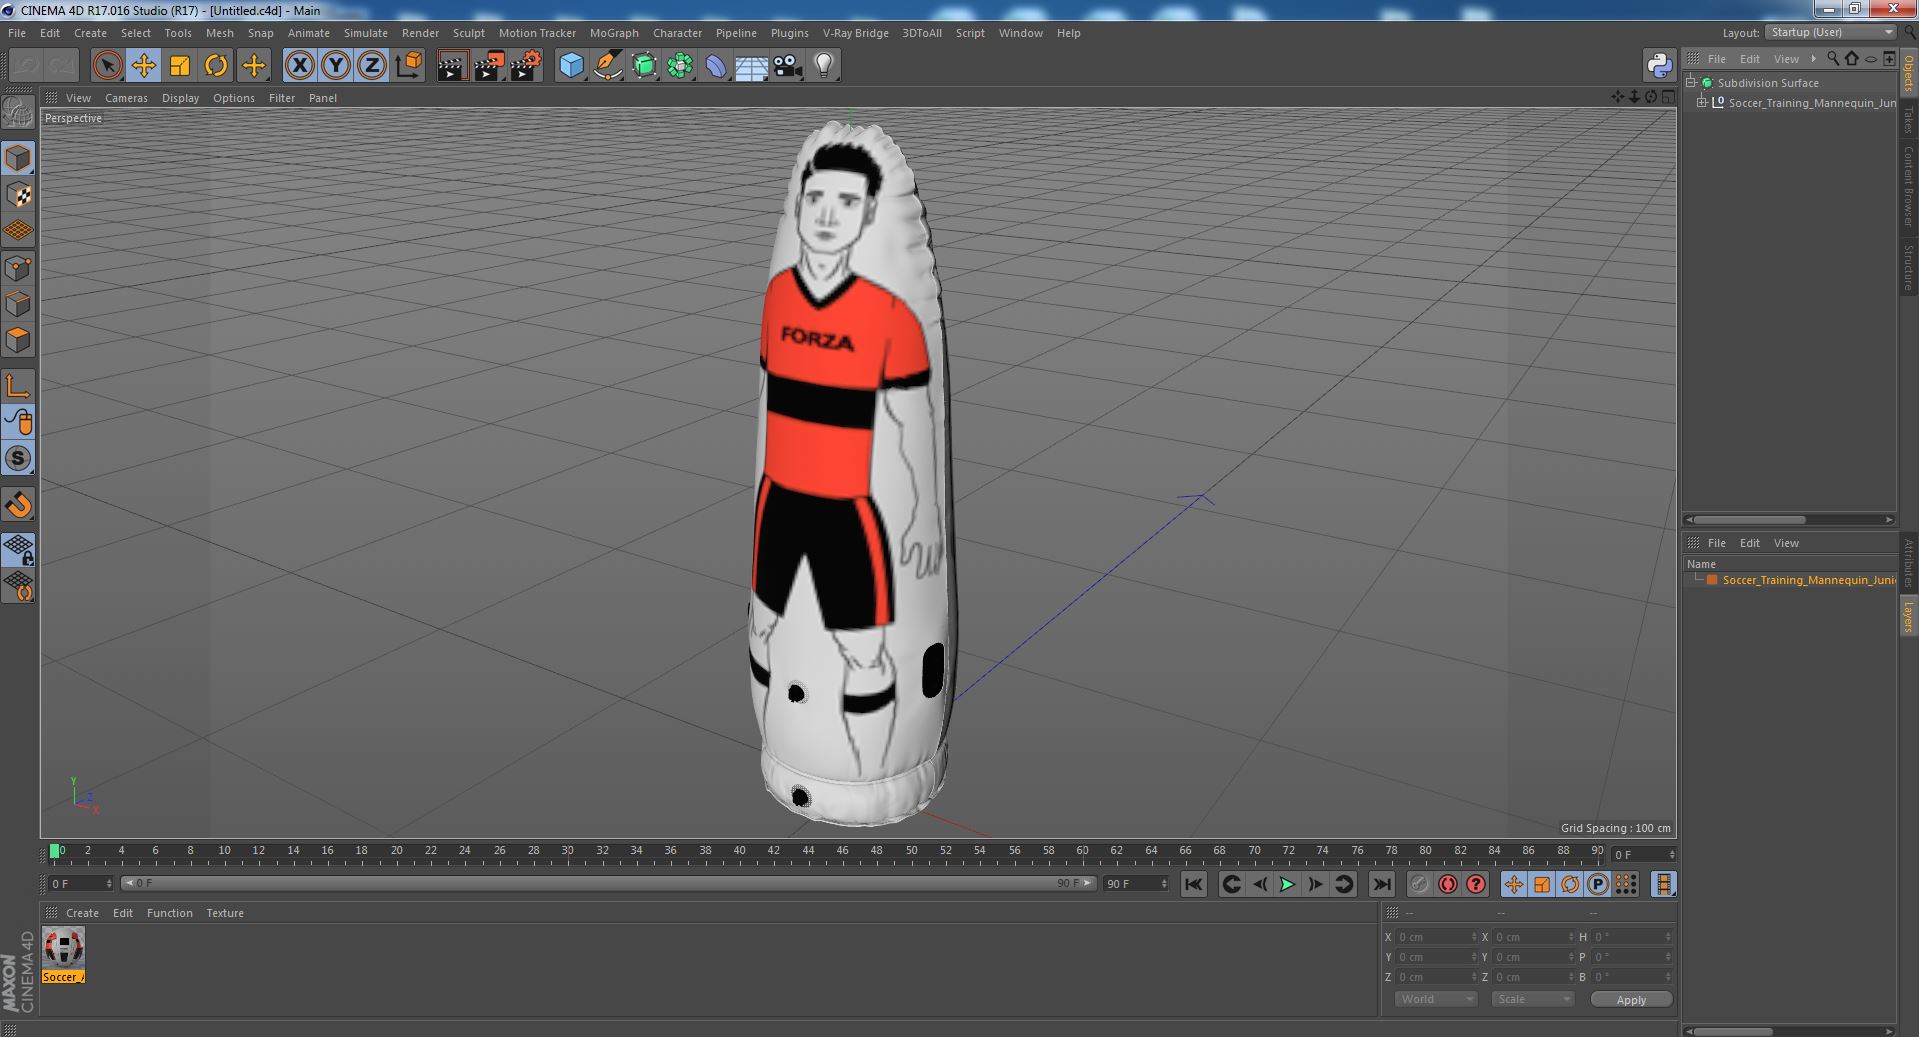Expand the Subdivision Surface object tree
The height and width of the screenshot is (1037, 1919).
point(1691,83)
